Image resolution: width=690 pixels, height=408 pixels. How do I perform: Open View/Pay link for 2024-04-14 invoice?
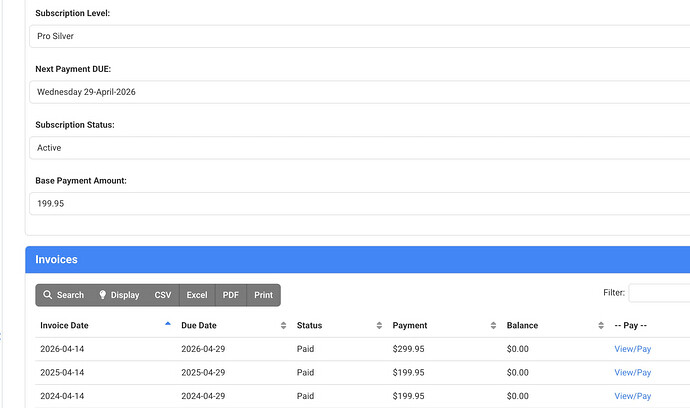(x=633, y=396)
